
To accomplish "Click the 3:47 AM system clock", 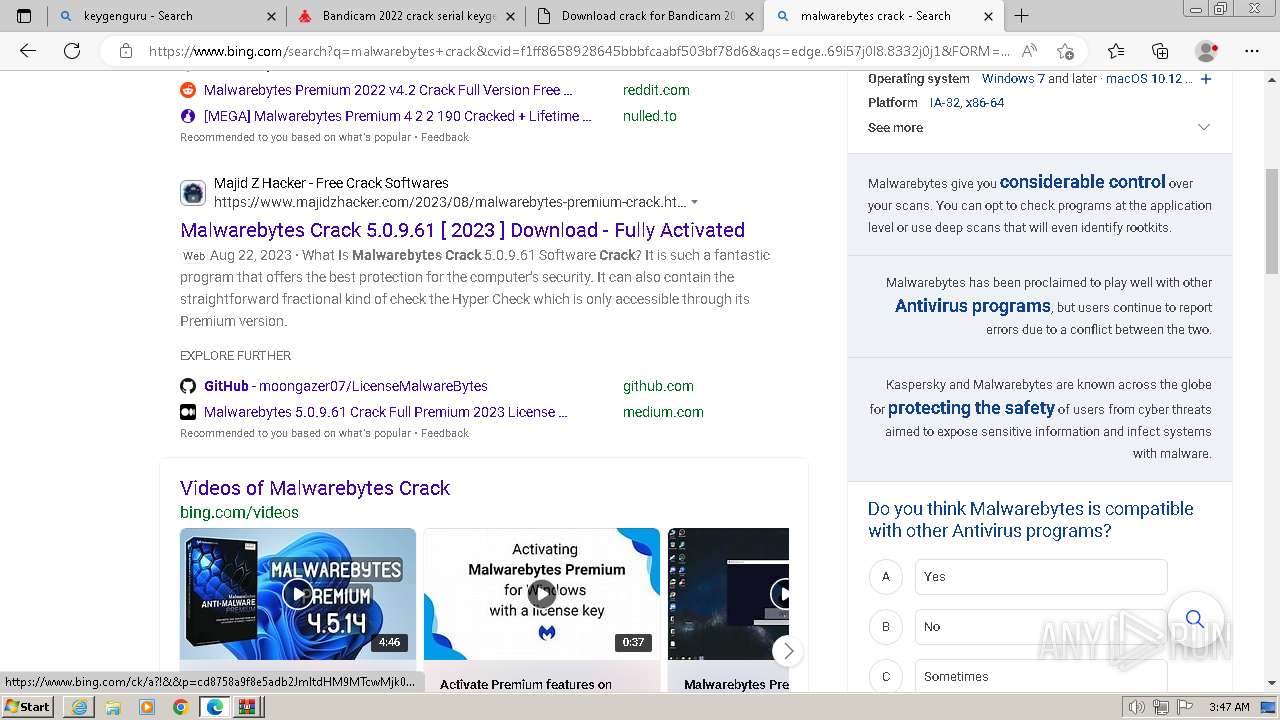I will click(x=1229, y=707).
